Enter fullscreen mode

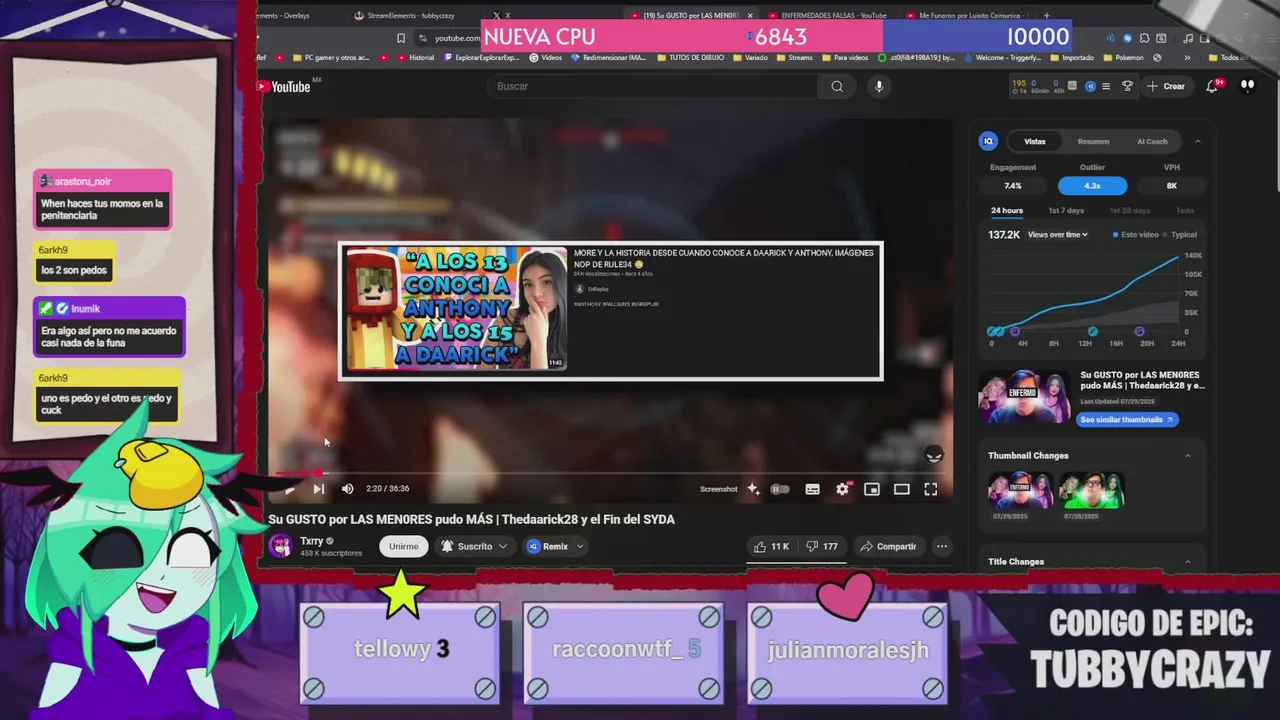(931, 489)
